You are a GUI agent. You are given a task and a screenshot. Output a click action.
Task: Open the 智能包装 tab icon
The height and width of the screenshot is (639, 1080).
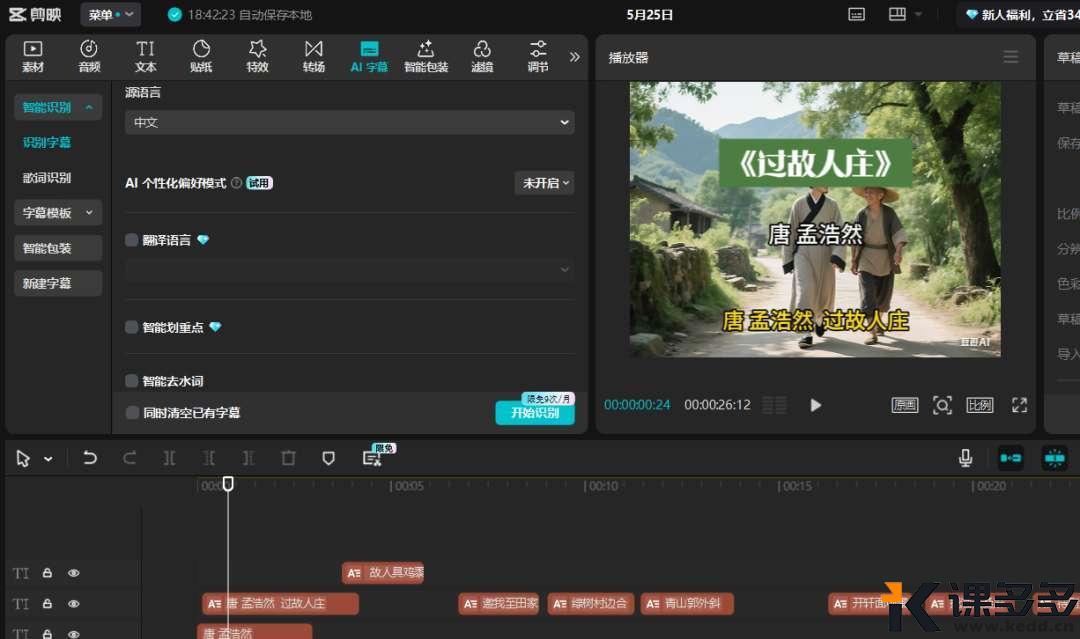(426, 56)
